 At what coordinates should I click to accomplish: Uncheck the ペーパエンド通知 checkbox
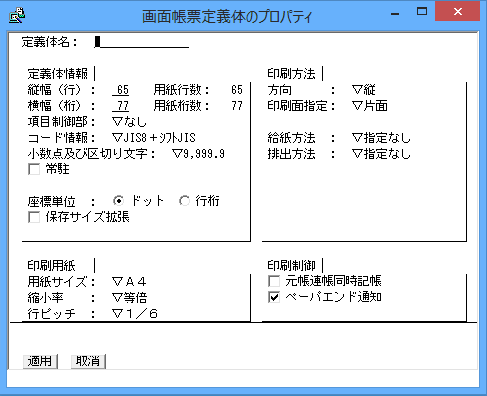[274, 297]
